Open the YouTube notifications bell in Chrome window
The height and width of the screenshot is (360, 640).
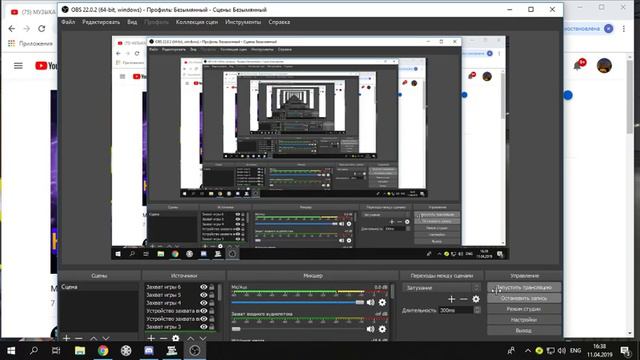click(578, 66)
